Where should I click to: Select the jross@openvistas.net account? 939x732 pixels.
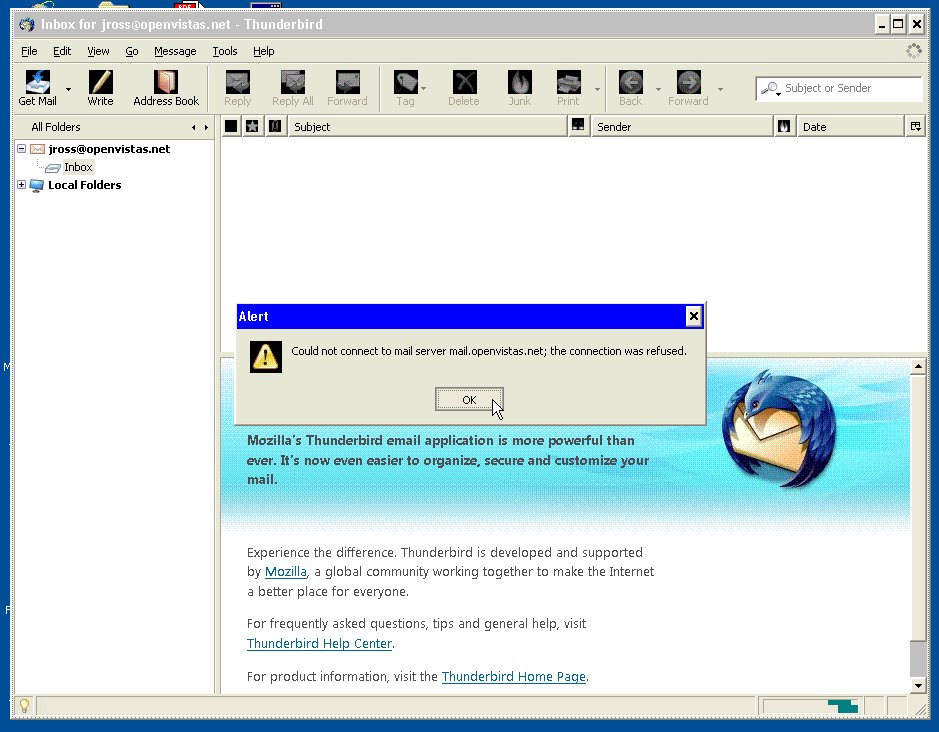pos(109,149)
